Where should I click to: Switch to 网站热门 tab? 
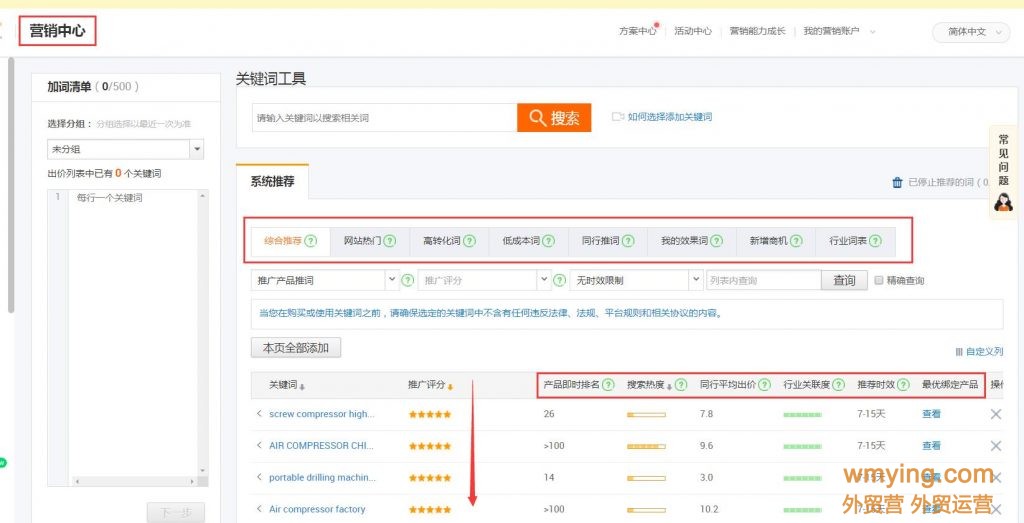370,240
